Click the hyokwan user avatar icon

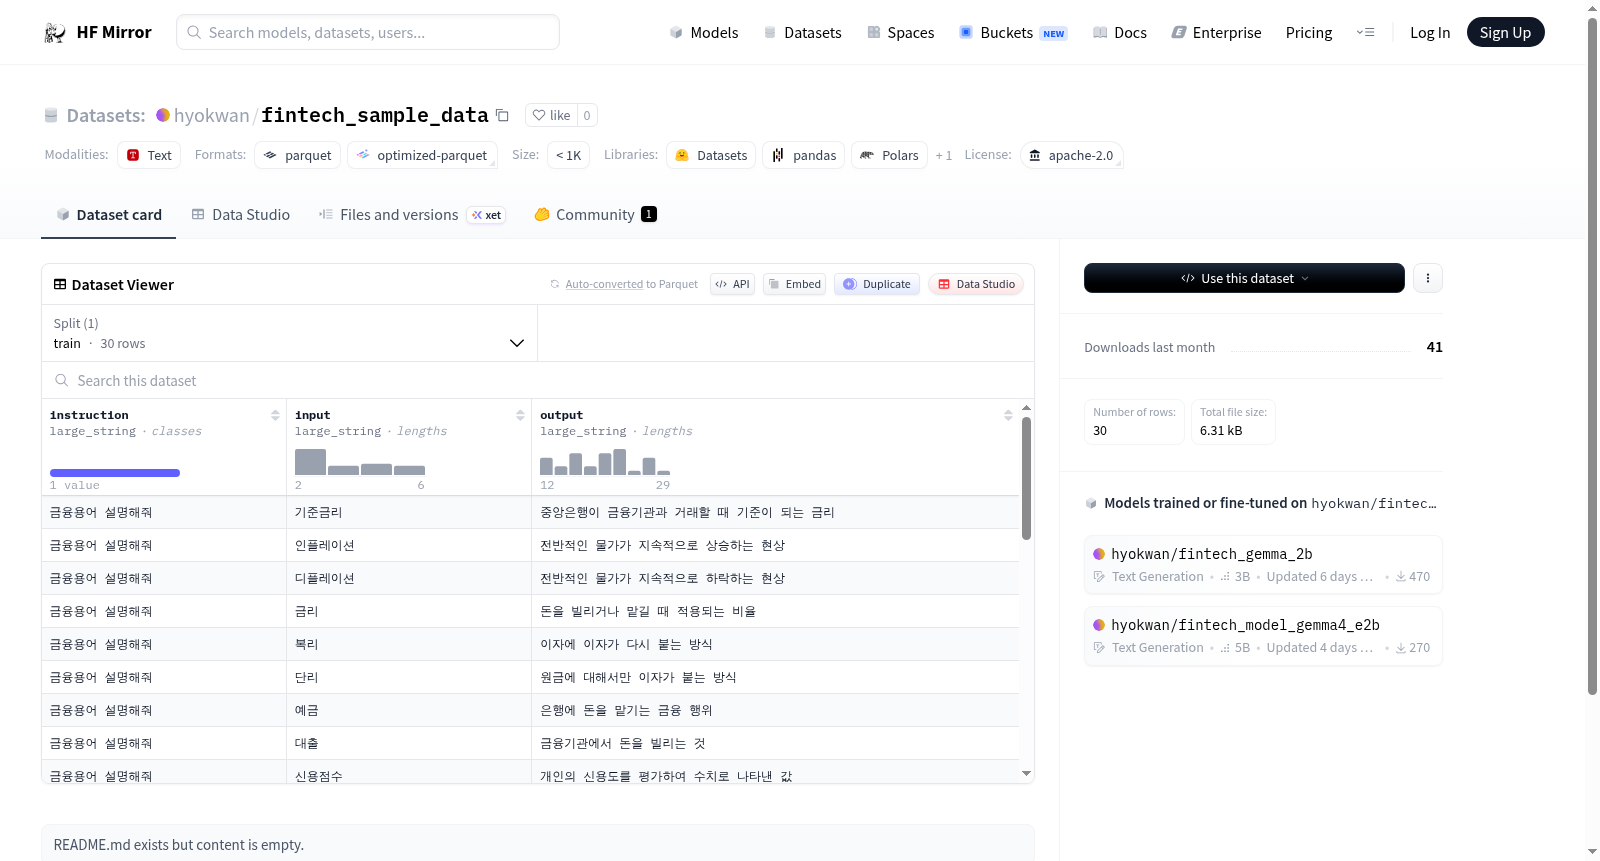[x=163, y=115]
